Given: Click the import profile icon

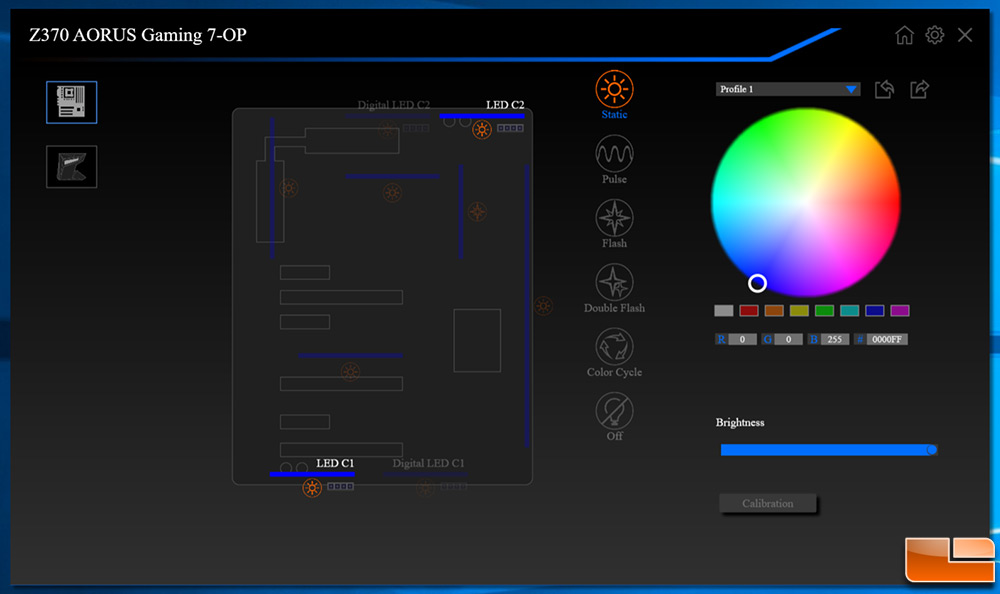Looking at the screenshot, I should point(884,89).
